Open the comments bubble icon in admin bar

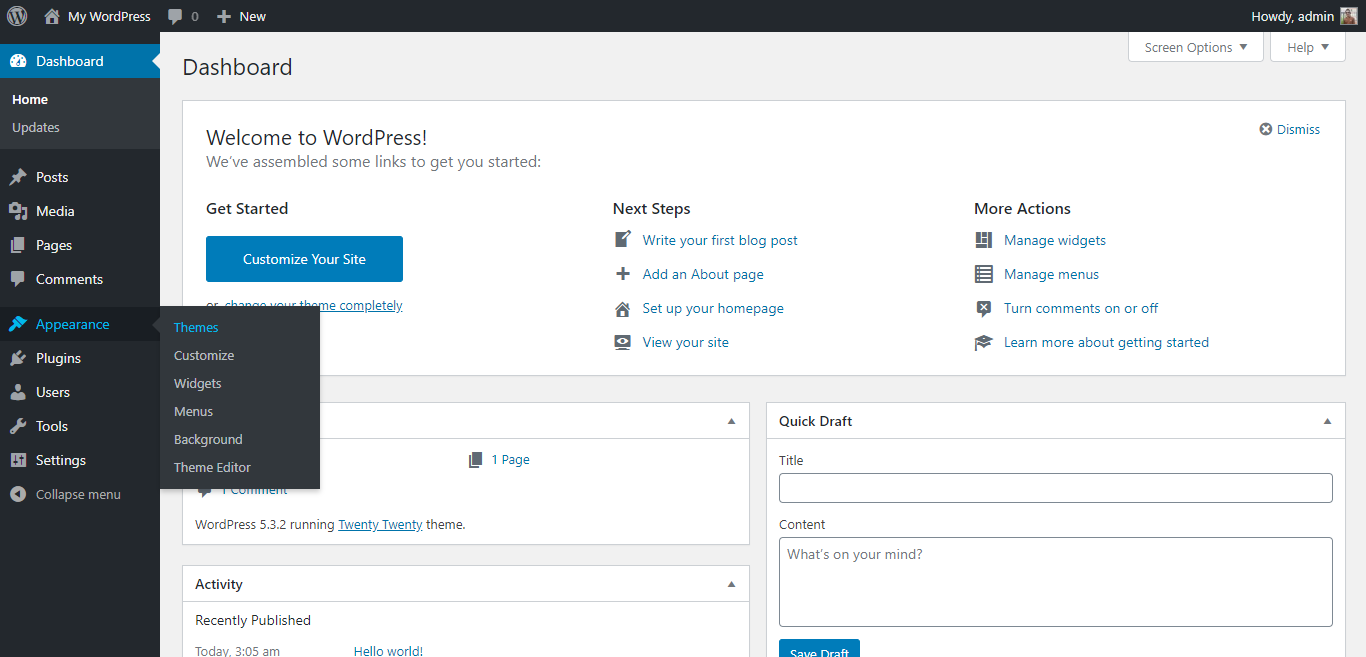(x=175, y=17)
